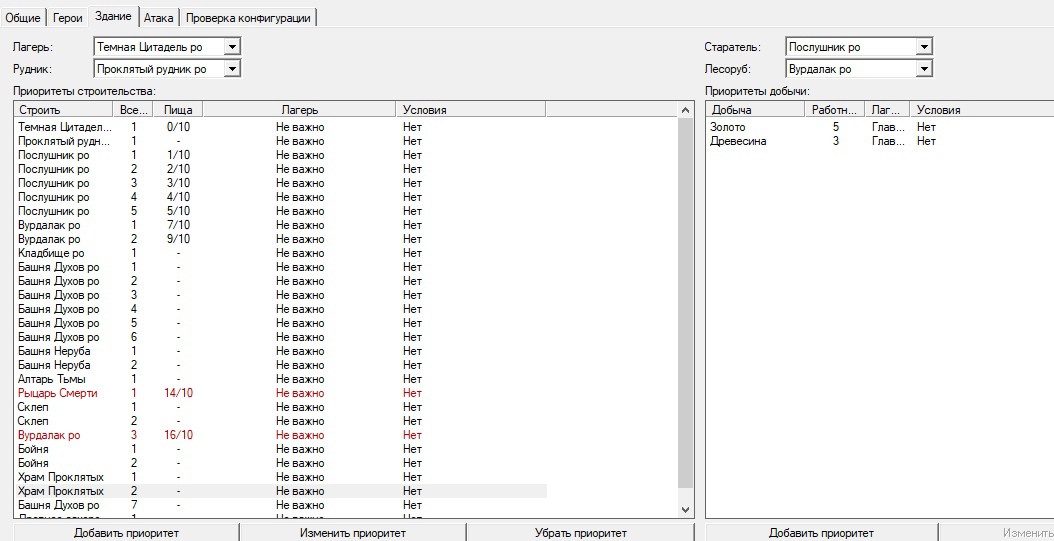Click Лаг... header in resource list
The height and width of the screenshot is (541, 1054).
887,110
